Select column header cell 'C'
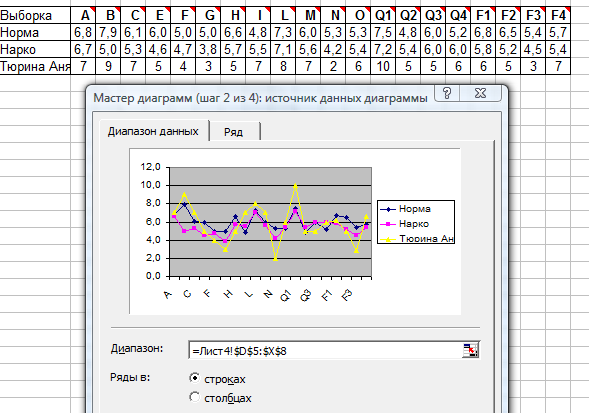The image size is (589, 413). [x=133, y=15]
